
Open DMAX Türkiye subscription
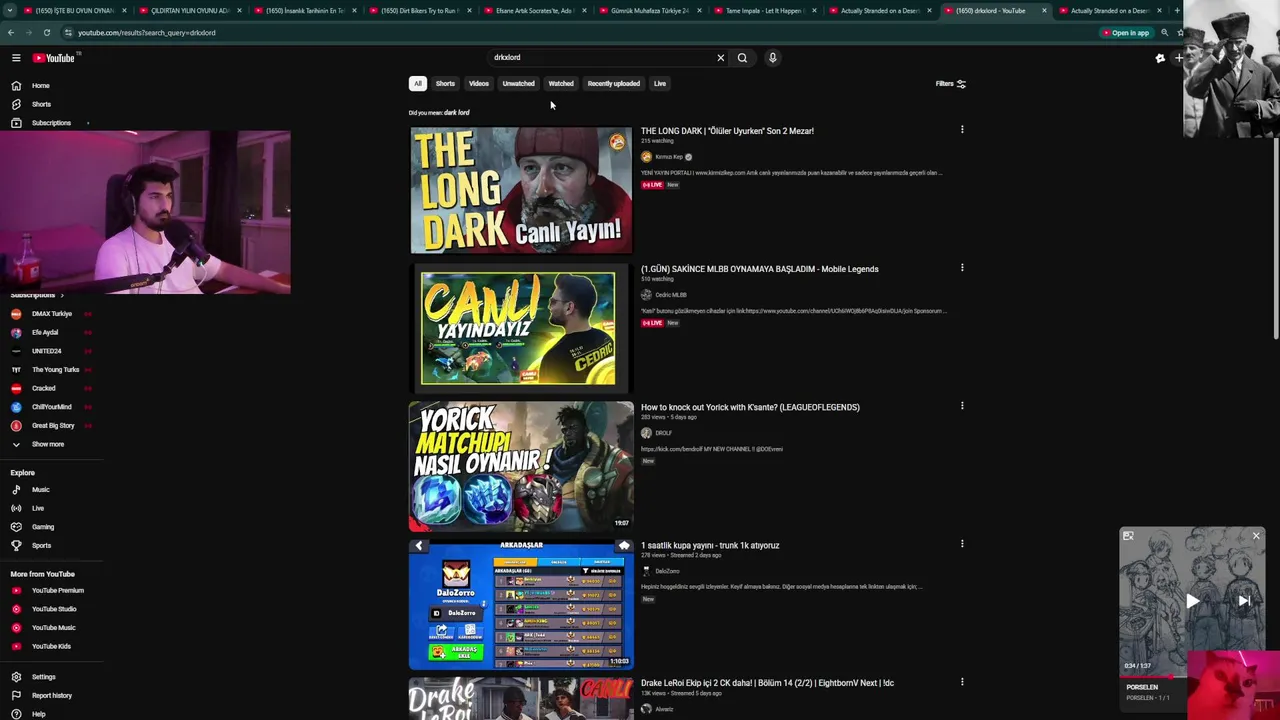coord(51,314)
